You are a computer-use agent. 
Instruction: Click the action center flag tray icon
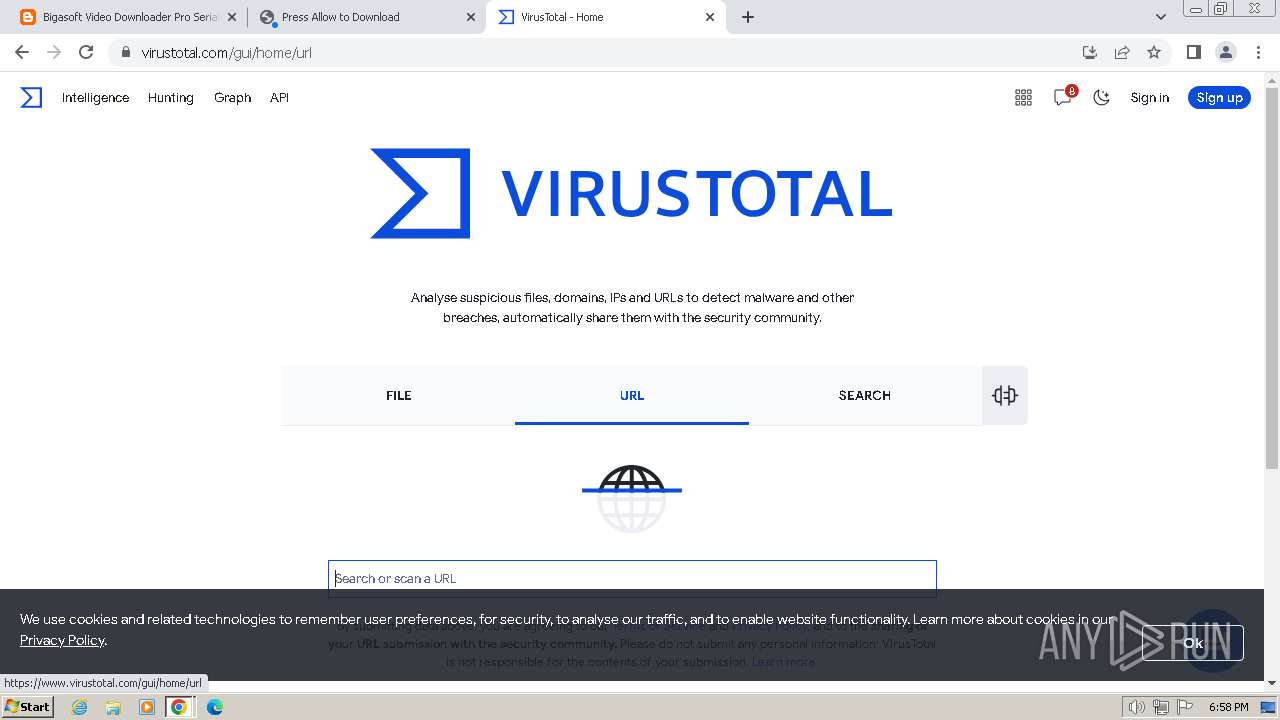point(1184,707)
